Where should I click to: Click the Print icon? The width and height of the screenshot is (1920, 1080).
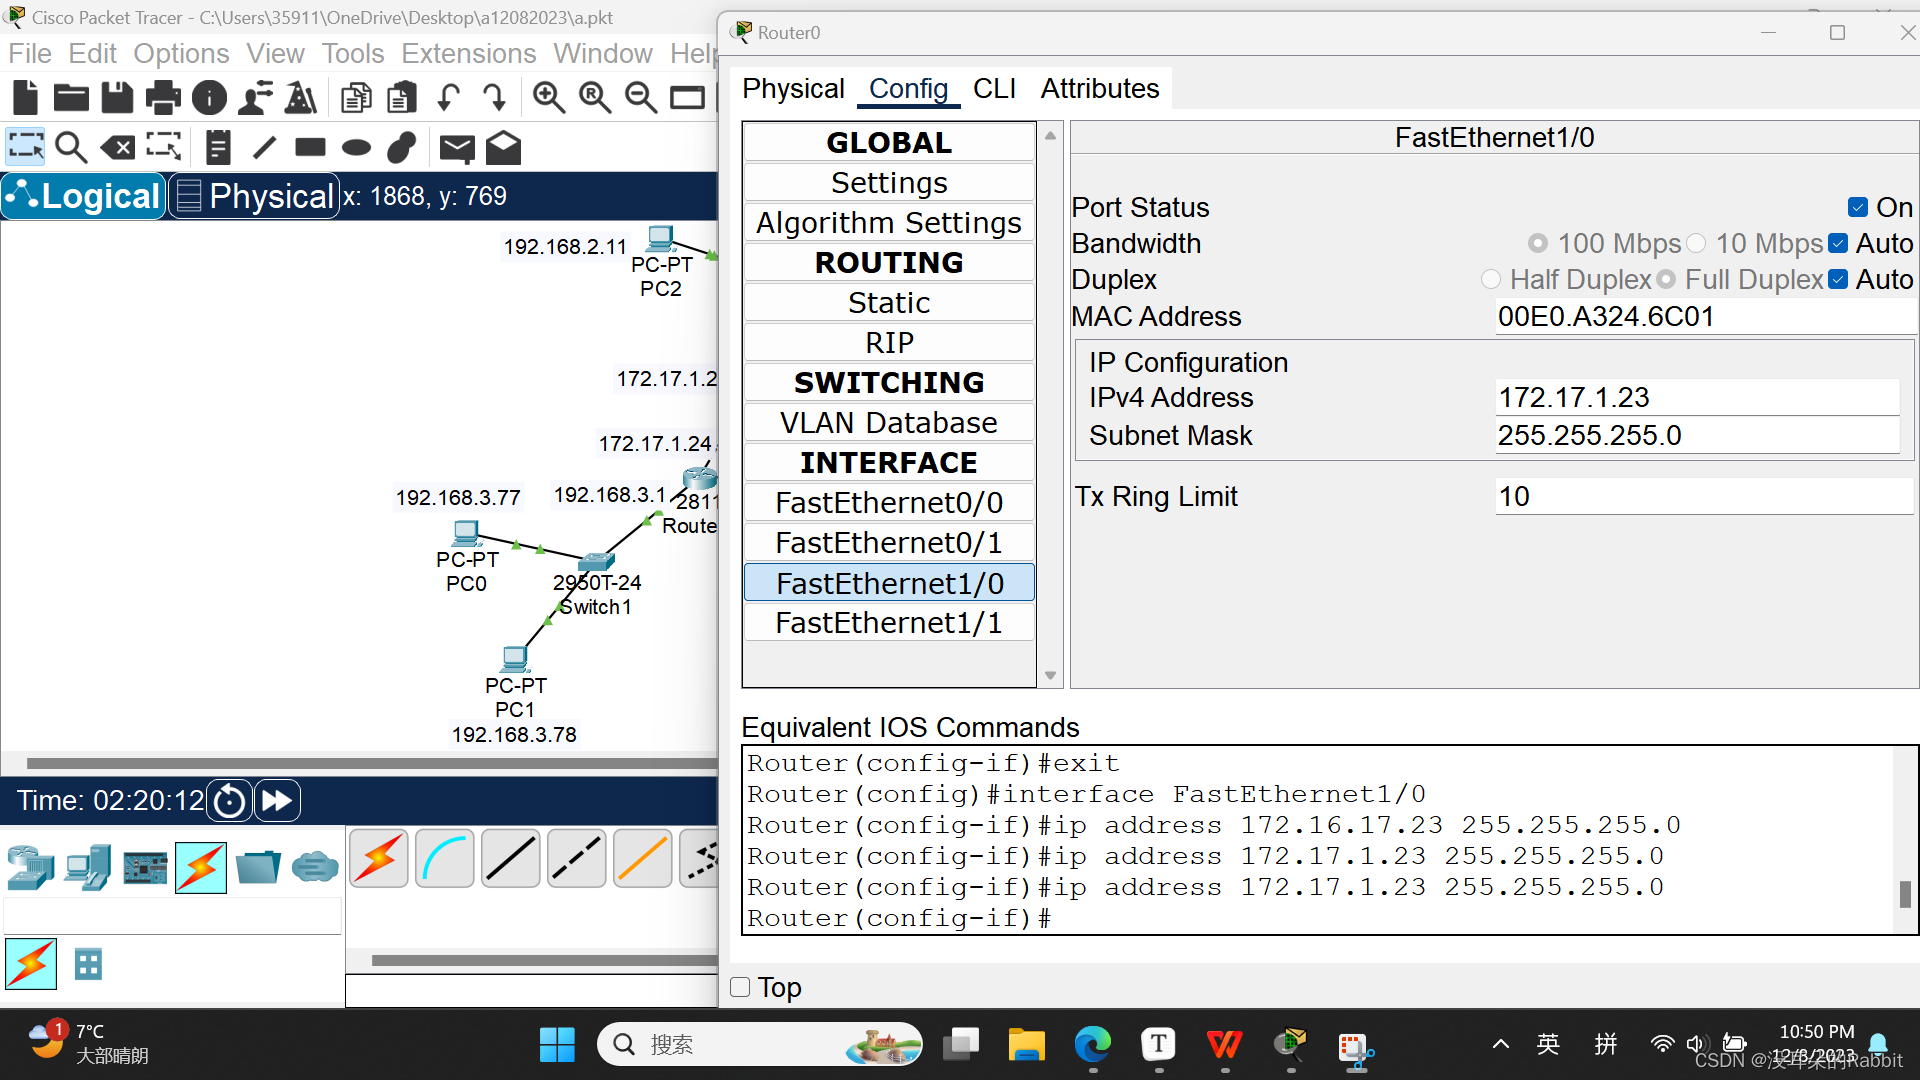pos(163,97)
